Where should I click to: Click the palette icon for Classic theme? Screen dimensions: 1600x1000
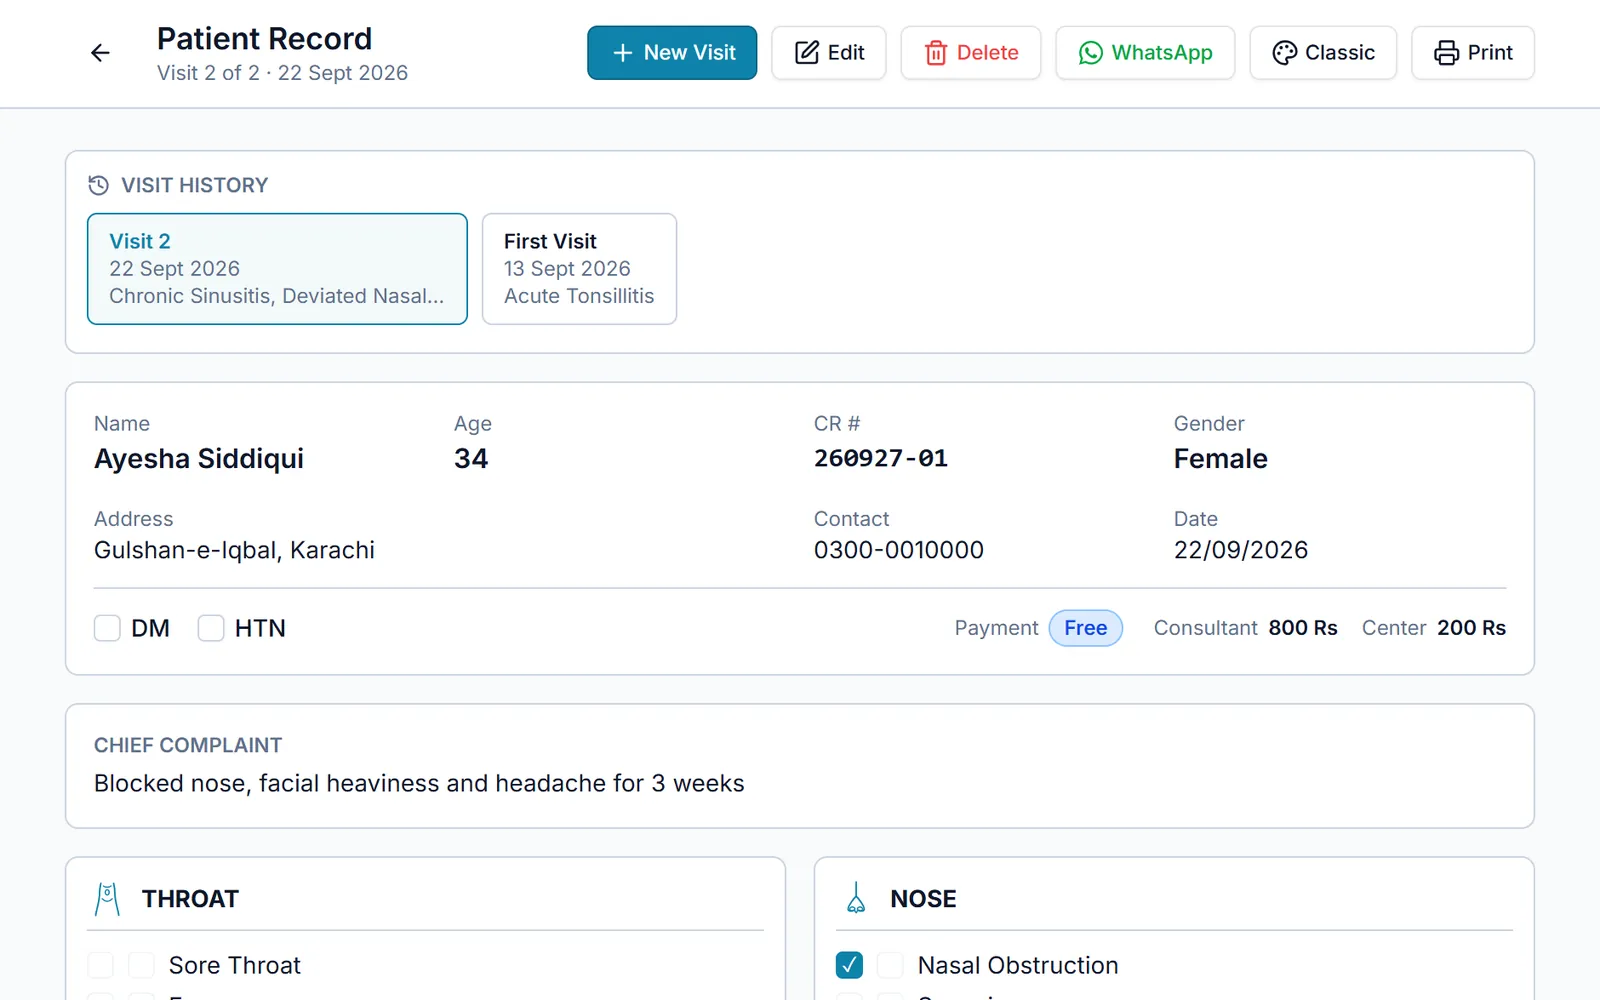point(1285,53)
